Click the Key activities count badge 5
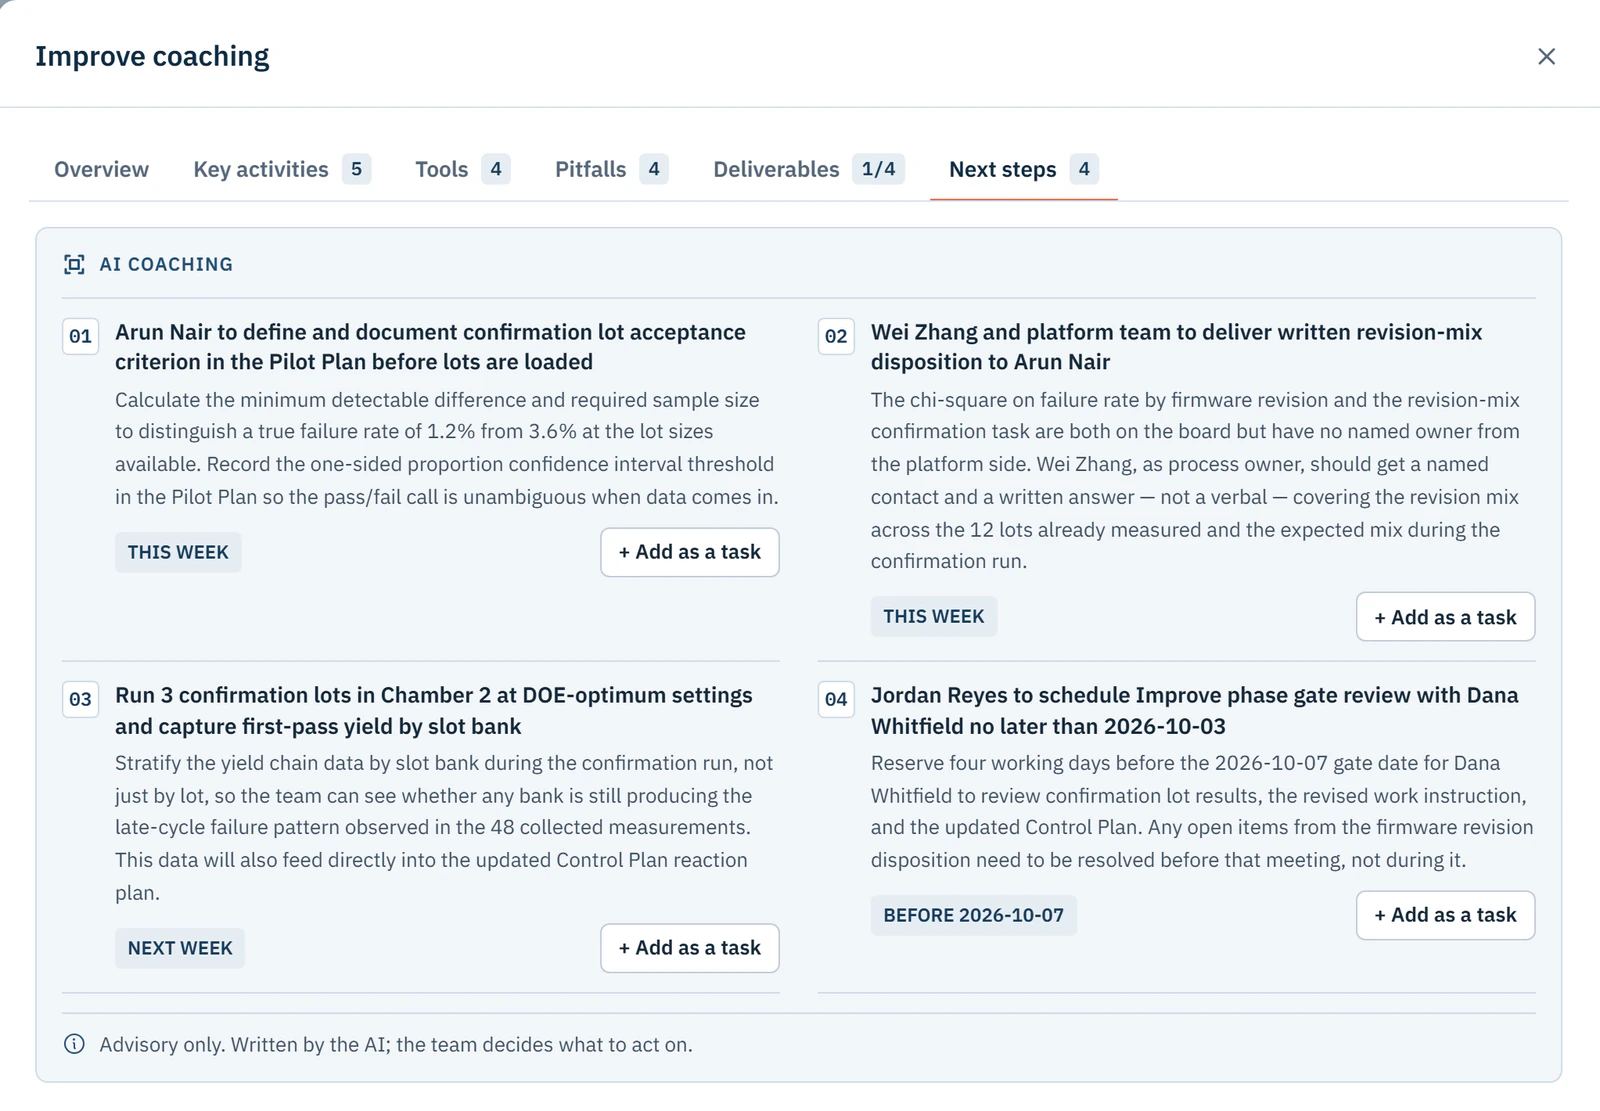 356,169
